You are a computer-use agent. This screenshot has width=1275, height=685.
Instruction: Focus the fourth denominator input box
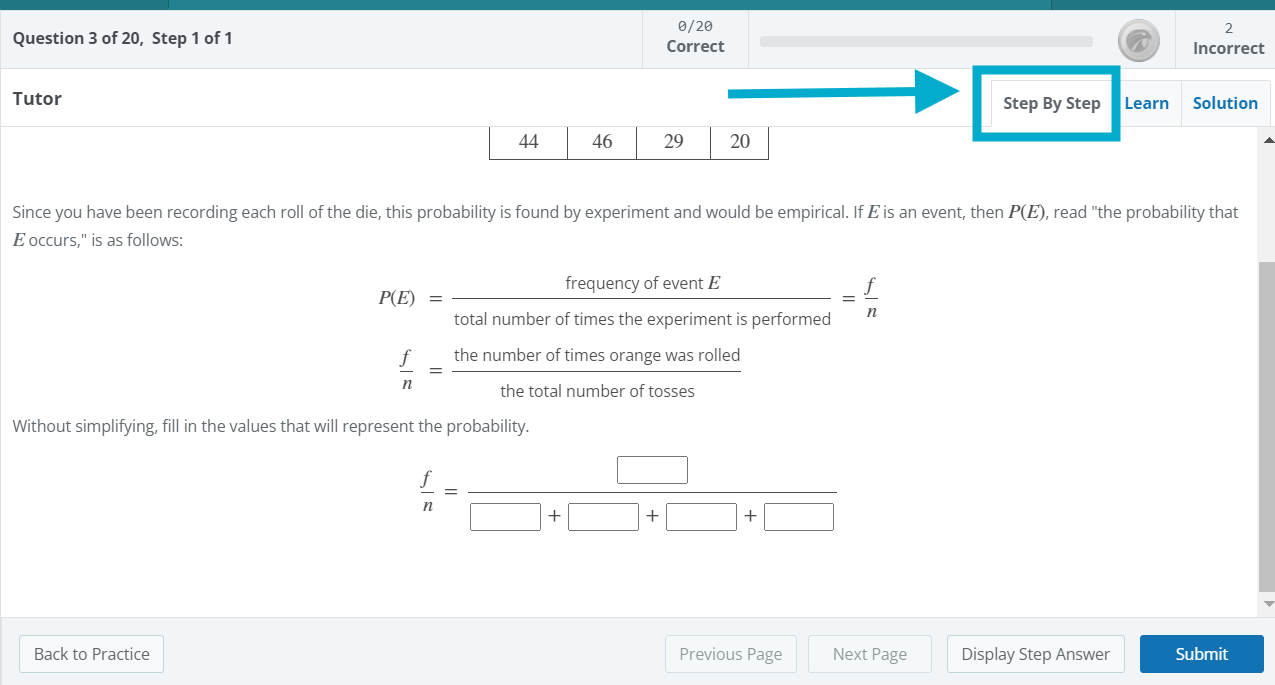click(798, 517)
